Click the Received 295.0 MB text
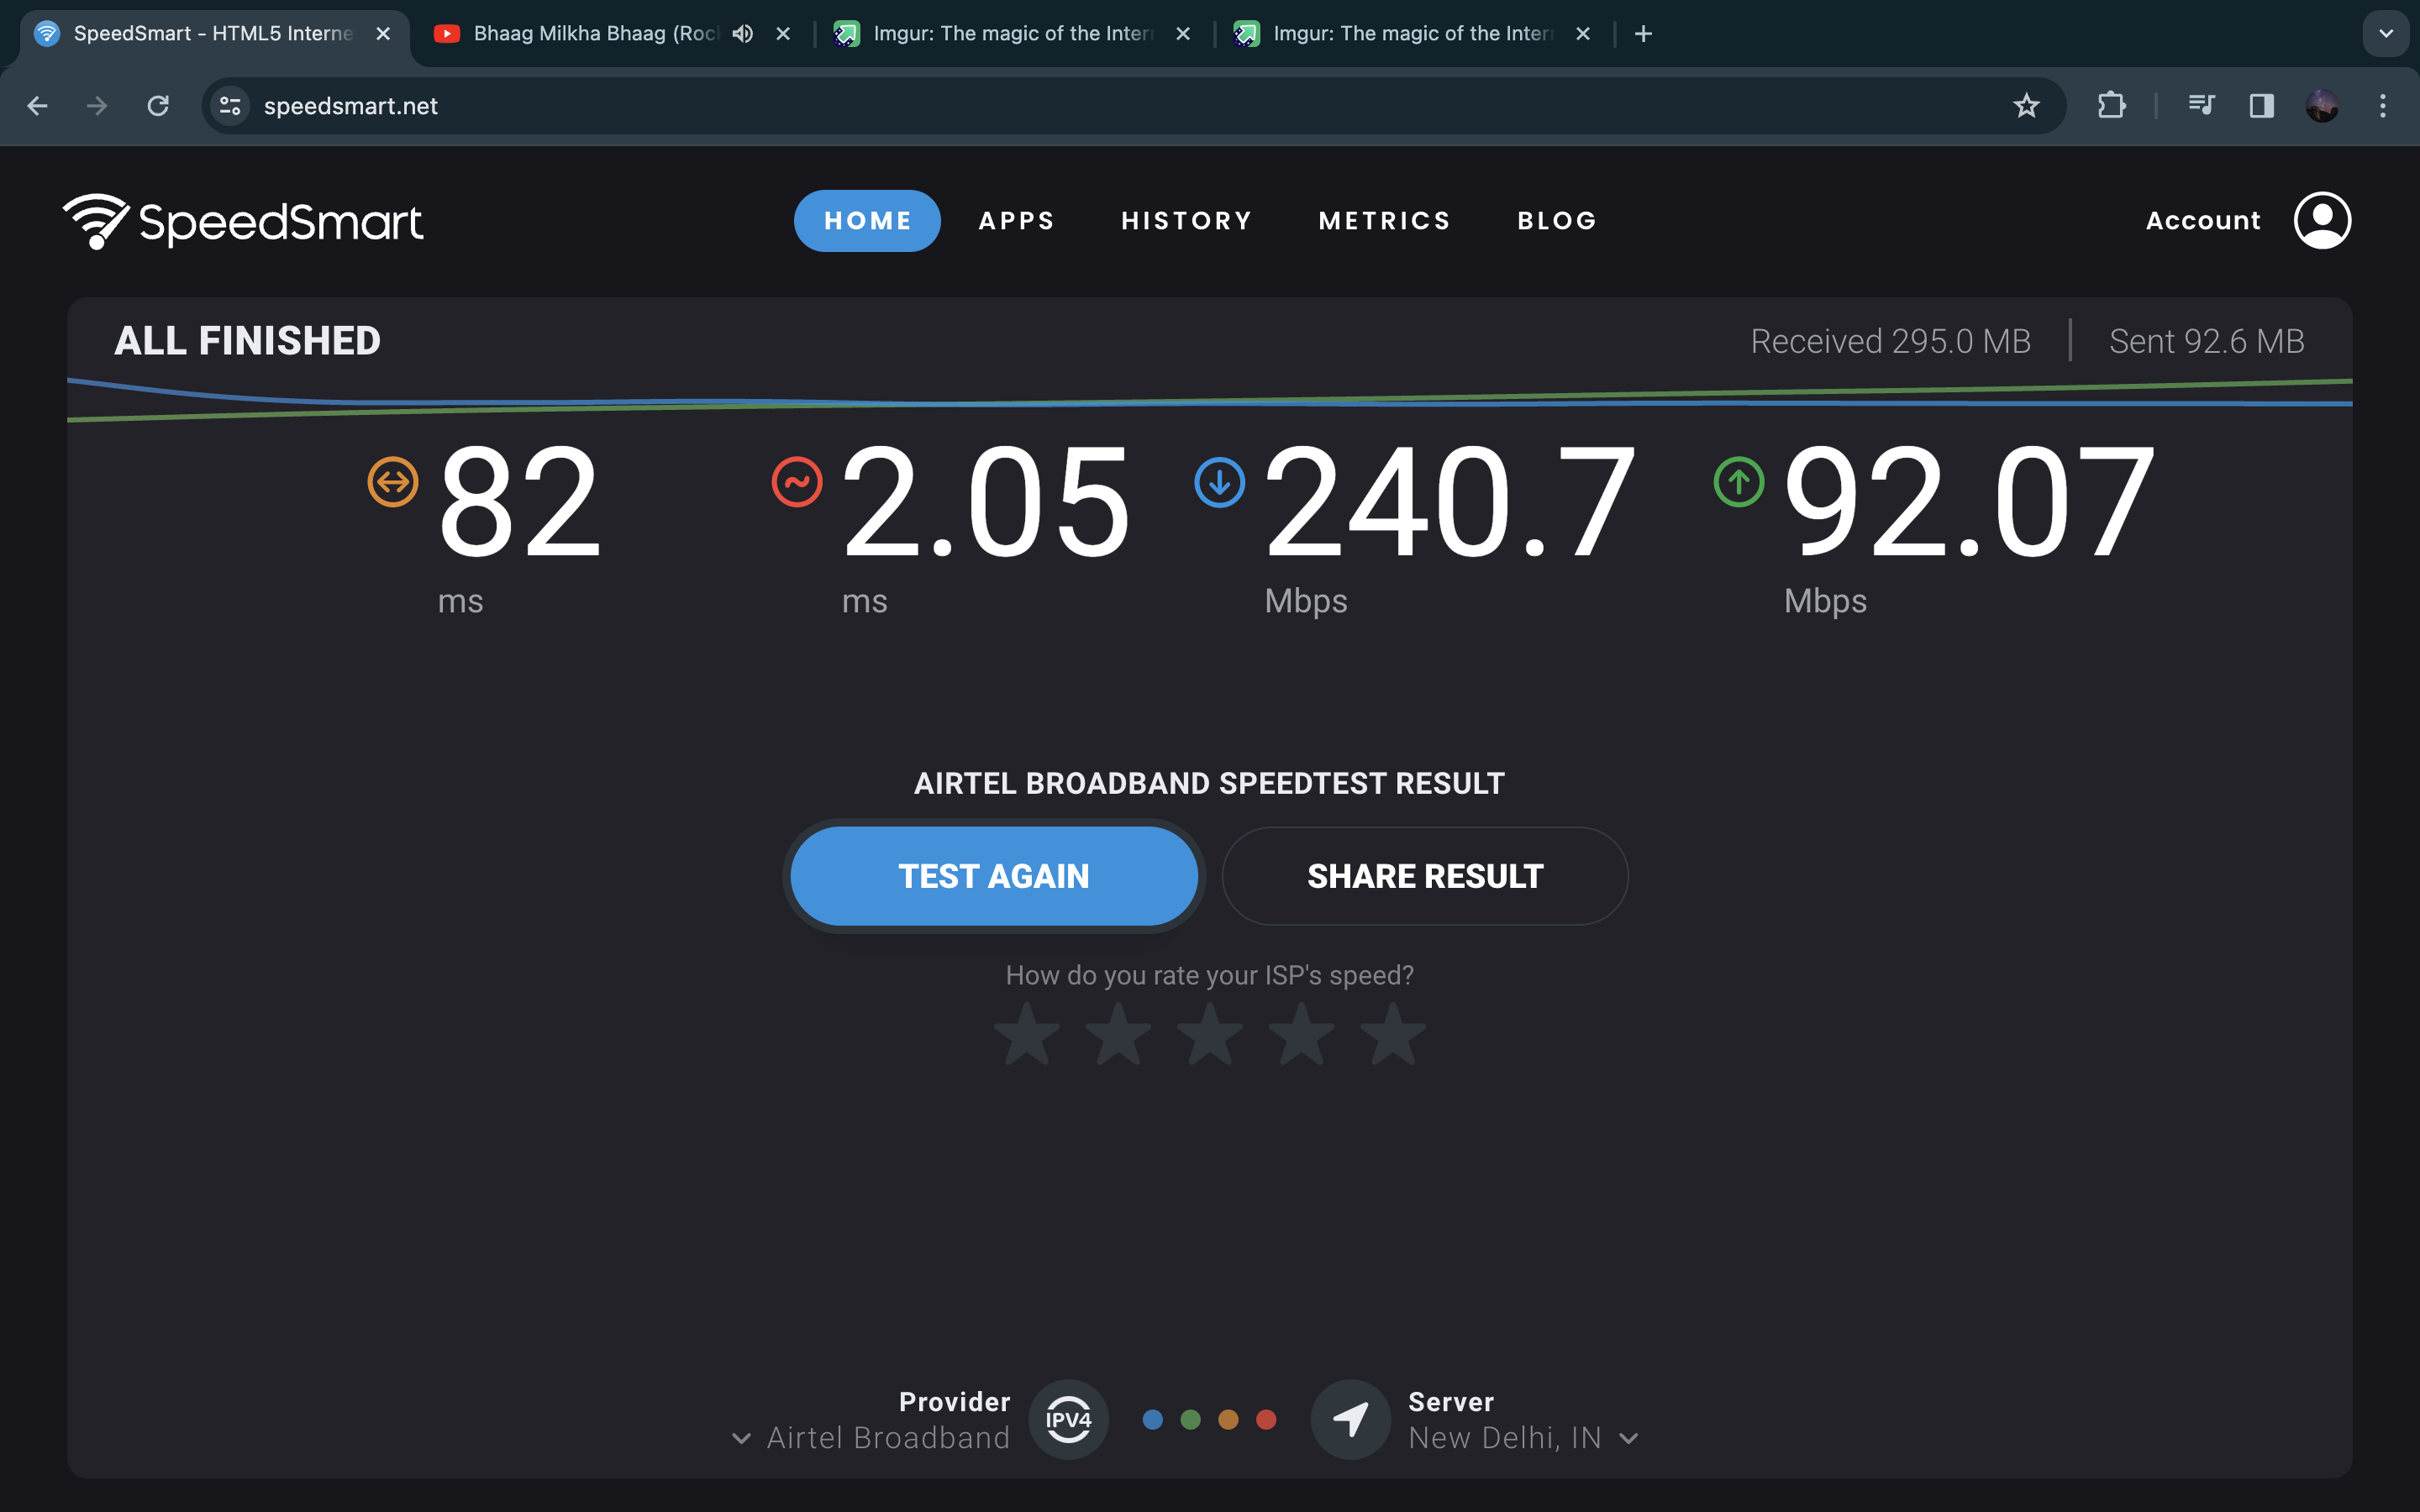The width and height of the screenshot is (2420, 1512). [x=1891, y=341]
